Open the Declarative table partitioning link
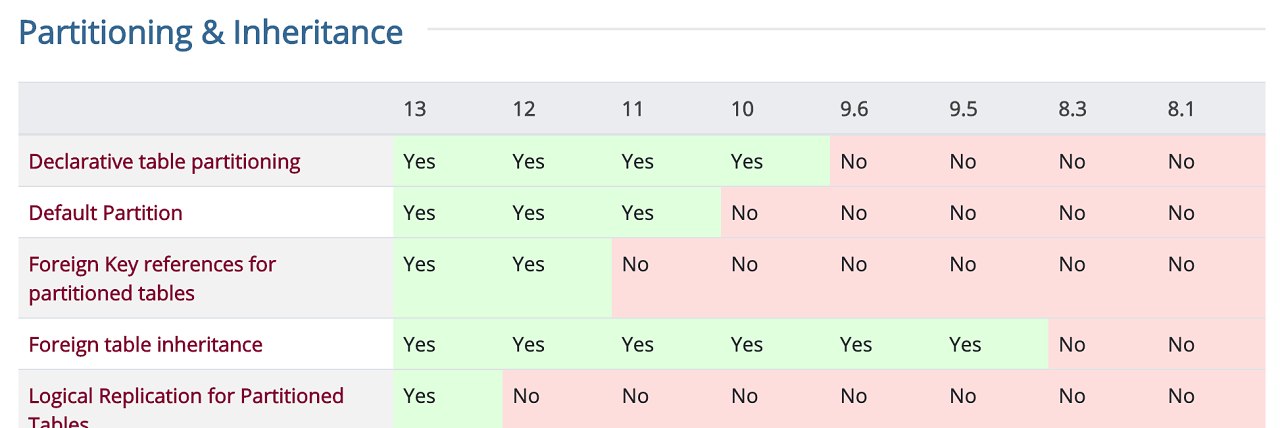 (164, 161)
